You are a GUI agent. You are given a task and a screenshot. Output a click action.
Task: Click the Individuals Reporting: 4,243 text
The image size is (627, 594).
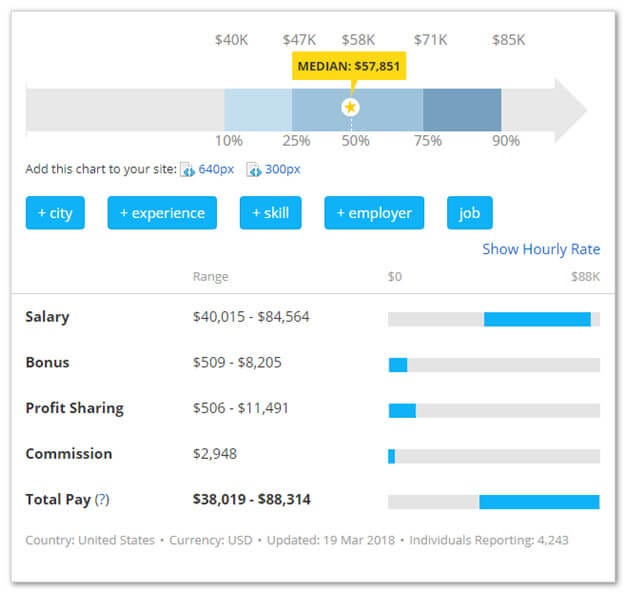coord(489,540)
